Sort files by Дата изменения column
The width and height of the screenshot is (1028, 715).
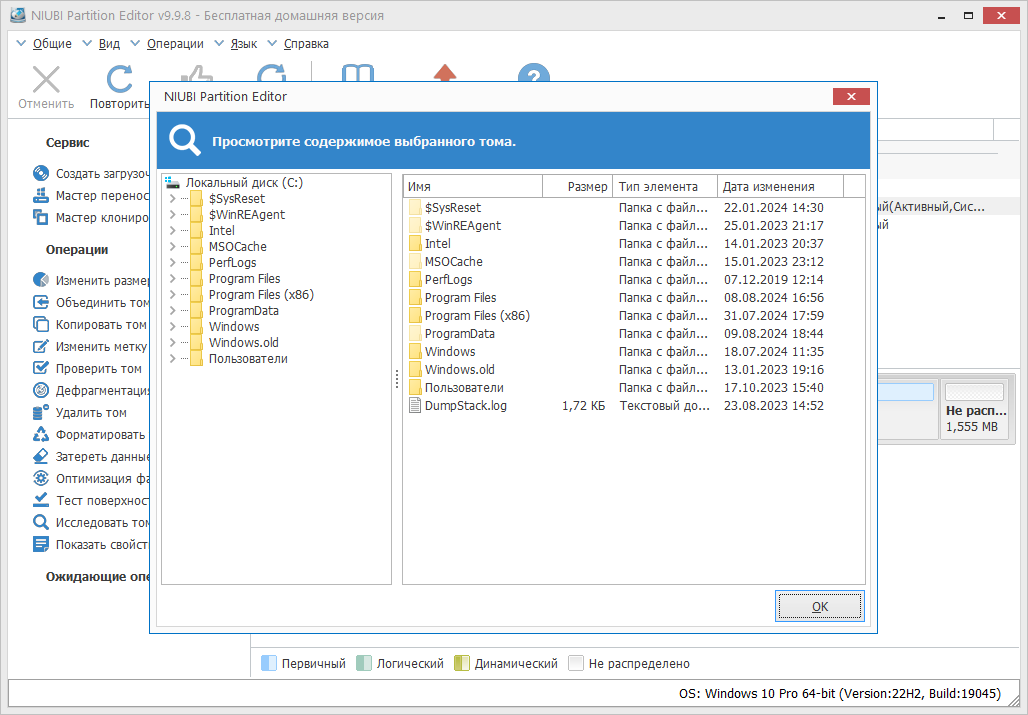tap(780, 187)
